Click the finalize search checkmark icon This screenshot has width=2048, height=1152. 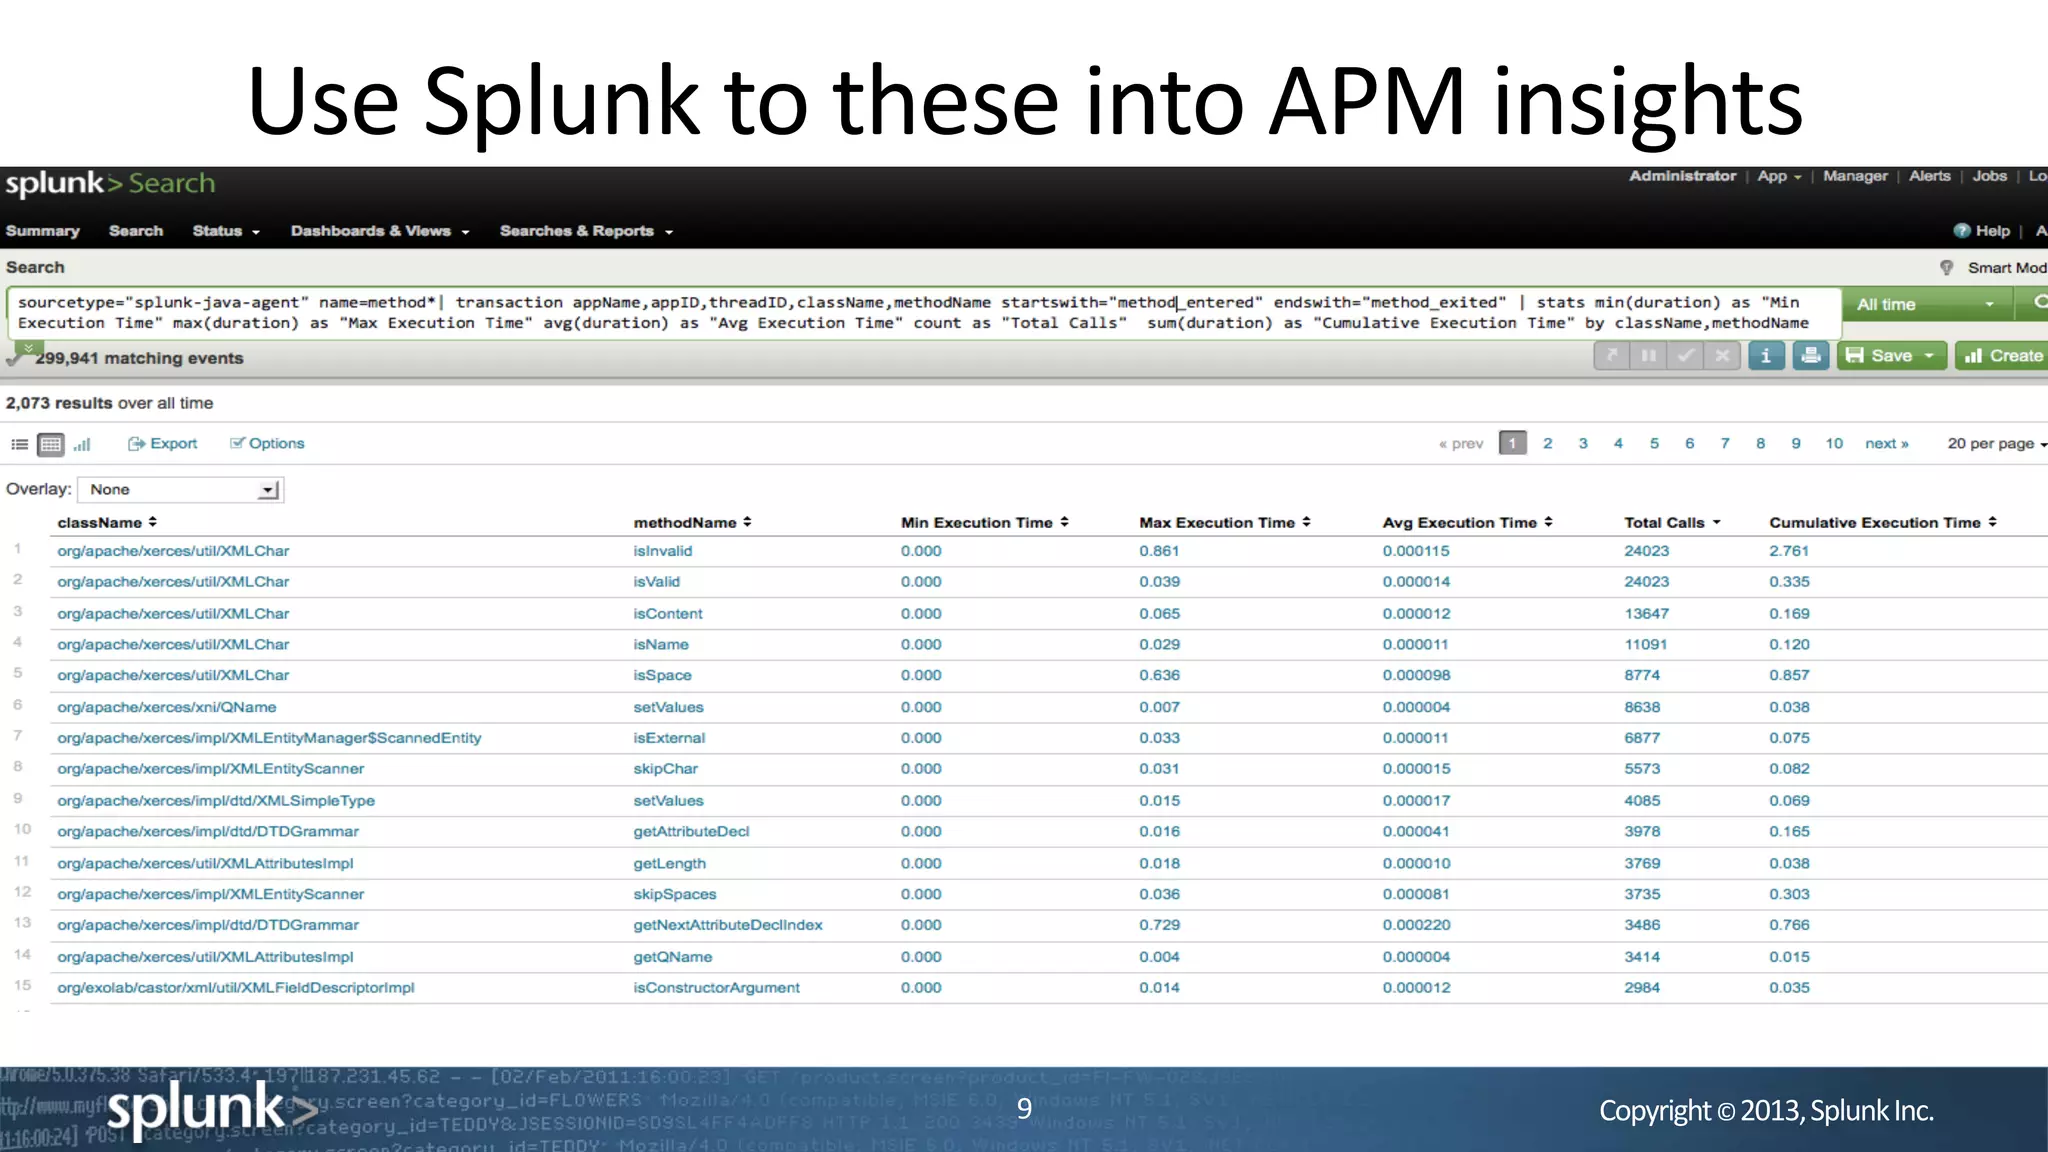(1686, 356)
